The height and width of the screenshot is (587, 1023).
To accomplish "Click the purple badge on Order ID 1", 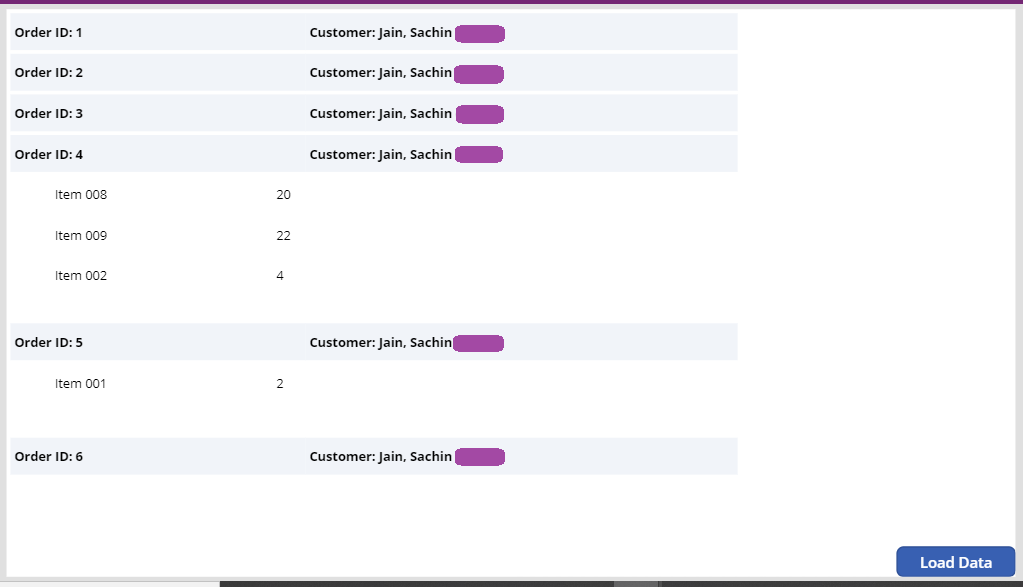I will point(479,32).
